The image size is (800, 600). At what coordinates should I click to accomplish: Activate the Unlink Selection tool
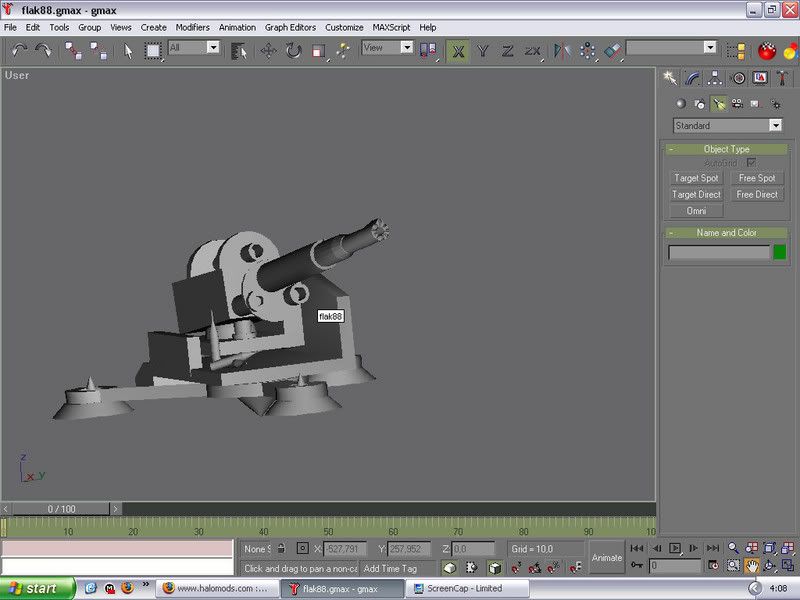(98, 51)
